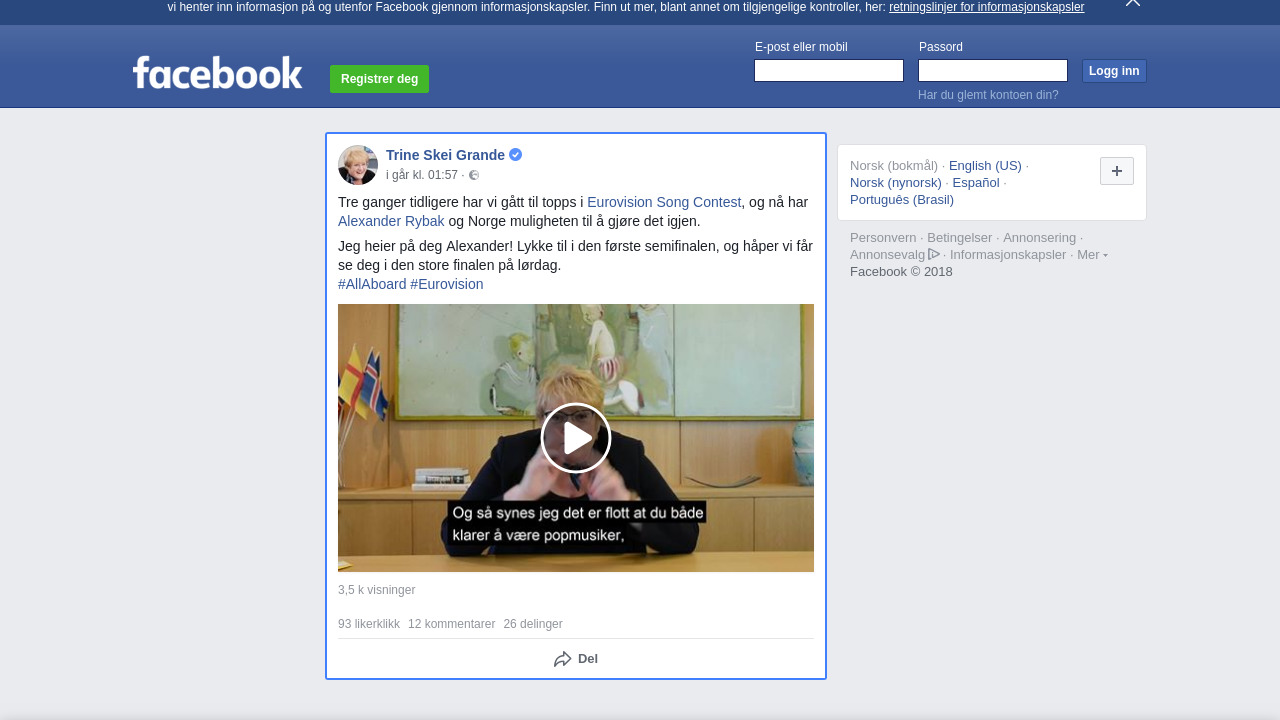Switch language to Norsk (nynorsk)

tap(896, 183)
